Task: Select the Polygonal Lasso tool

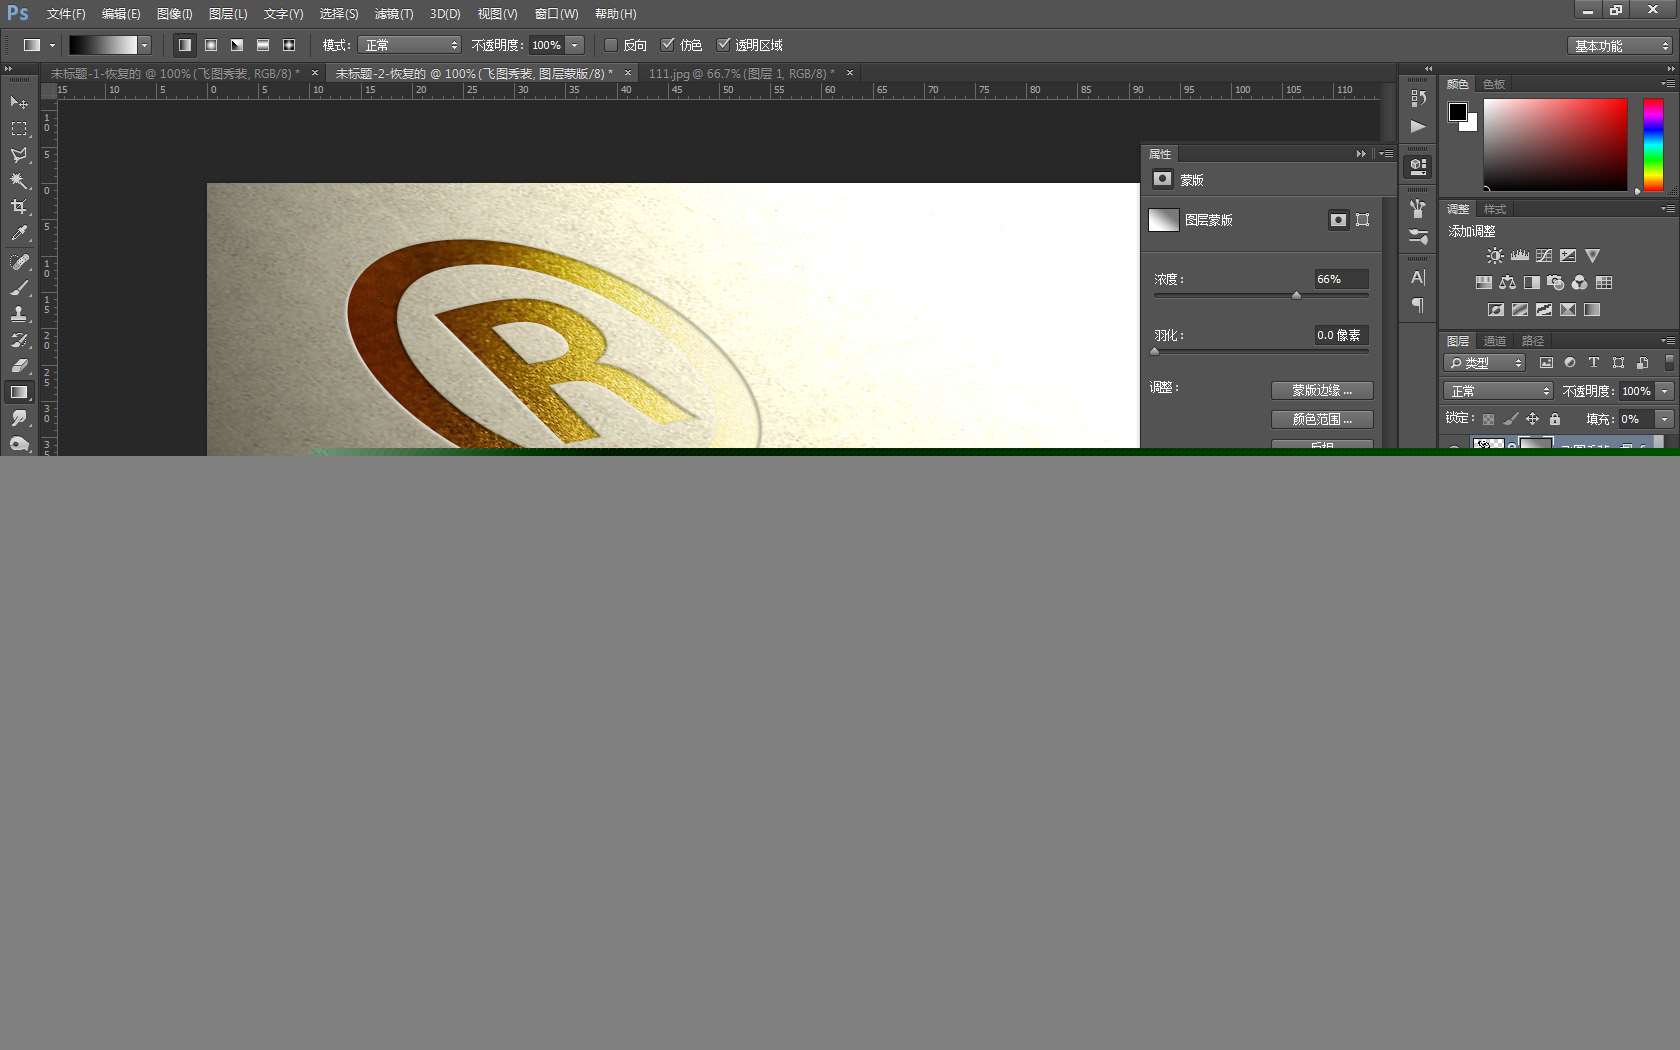Action: [19, 155]
